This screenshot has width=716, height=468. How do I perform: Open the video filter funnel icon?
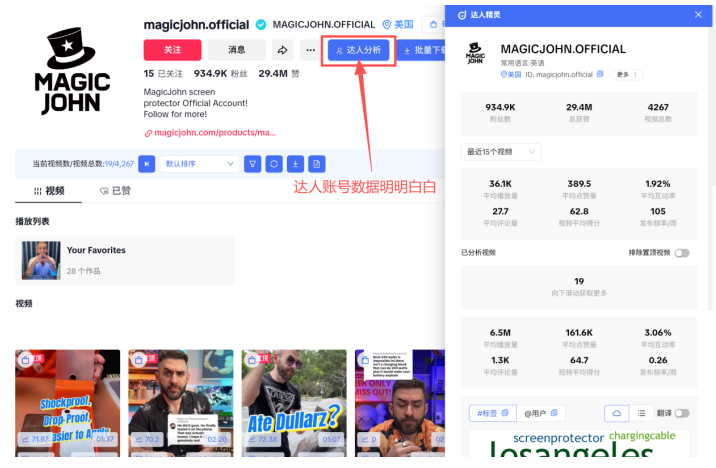pyautogui.click(x=253, y=164)
